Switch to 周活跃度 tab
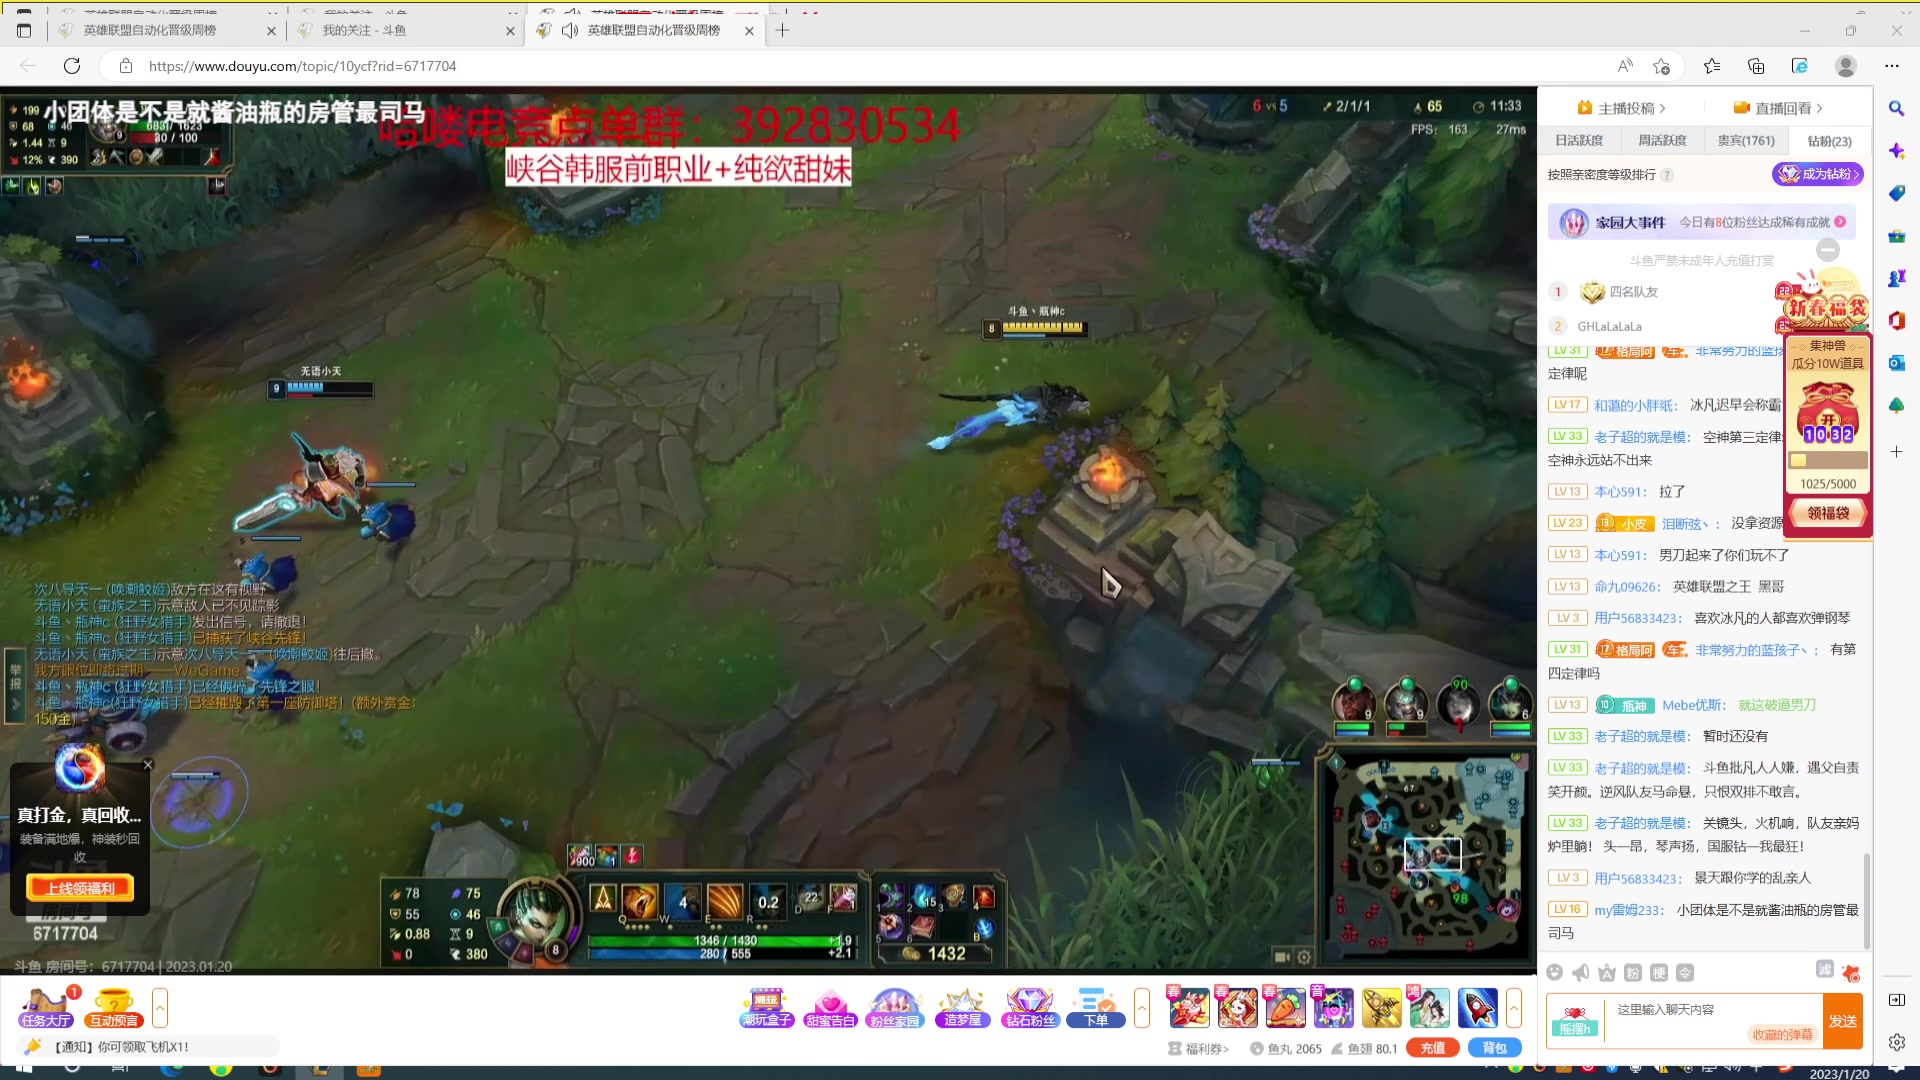1920x1080 pixels. pos(1662,141)
